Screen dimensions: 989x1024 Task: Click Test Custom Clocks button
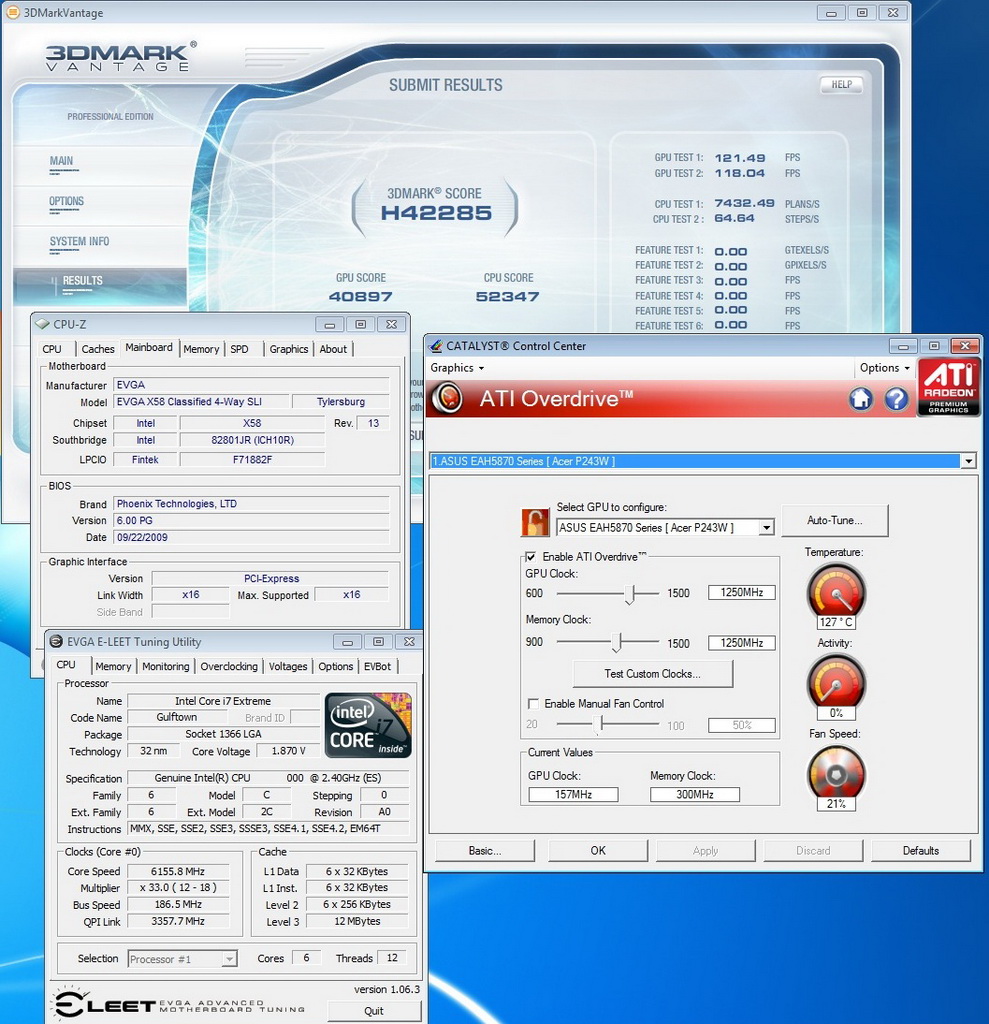coord(653,673)
